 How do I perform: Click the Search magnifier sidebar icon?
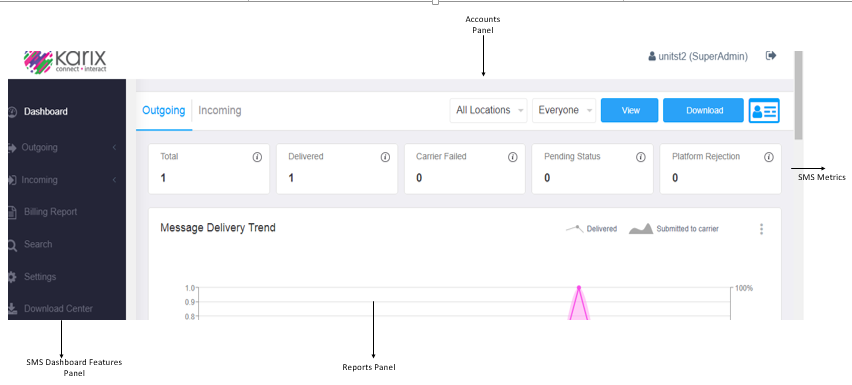tap(12, 245)
